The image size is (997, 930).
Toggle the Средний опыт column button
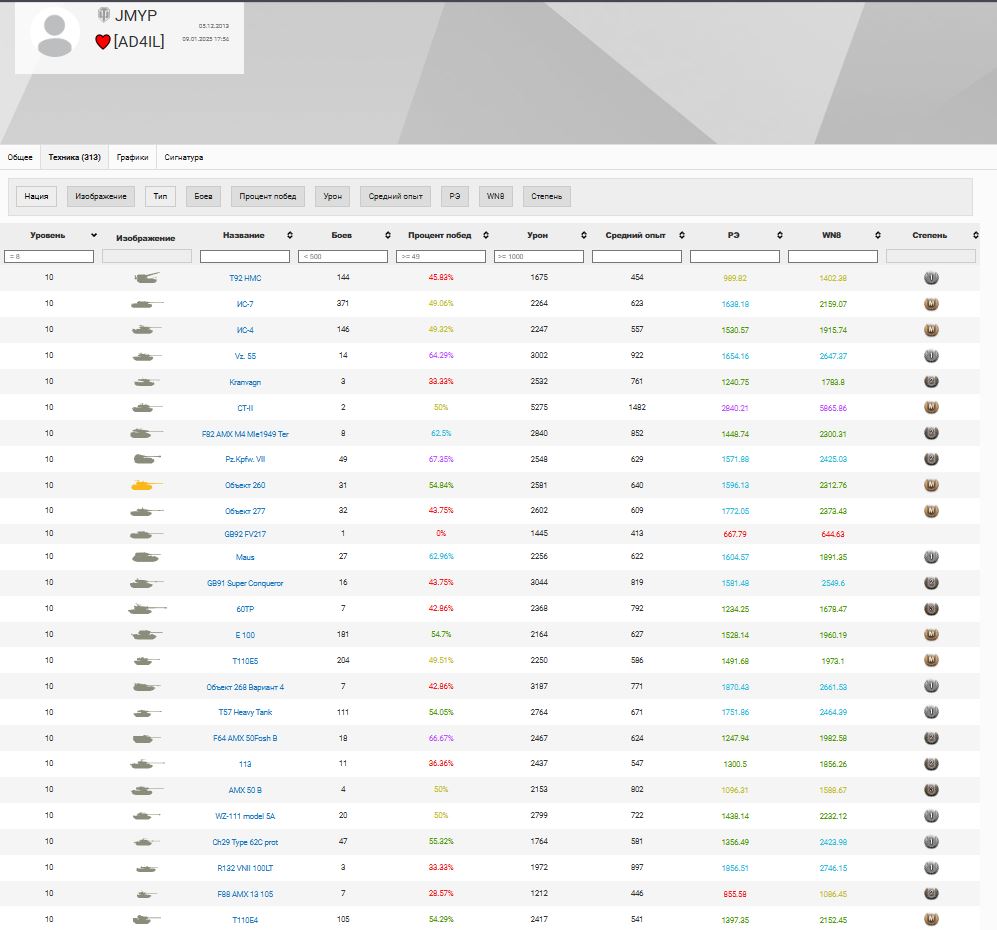(395, 196)
